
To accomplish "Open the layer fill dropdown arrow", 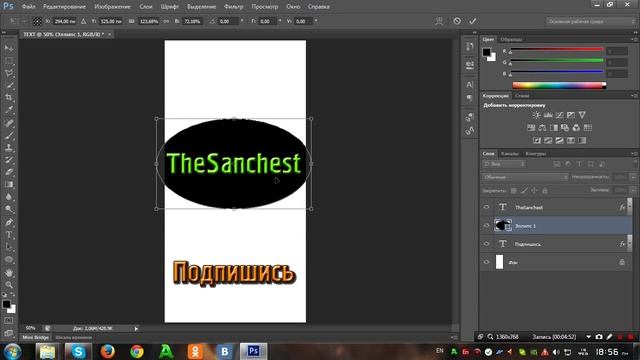I will (x=633, y=190).
